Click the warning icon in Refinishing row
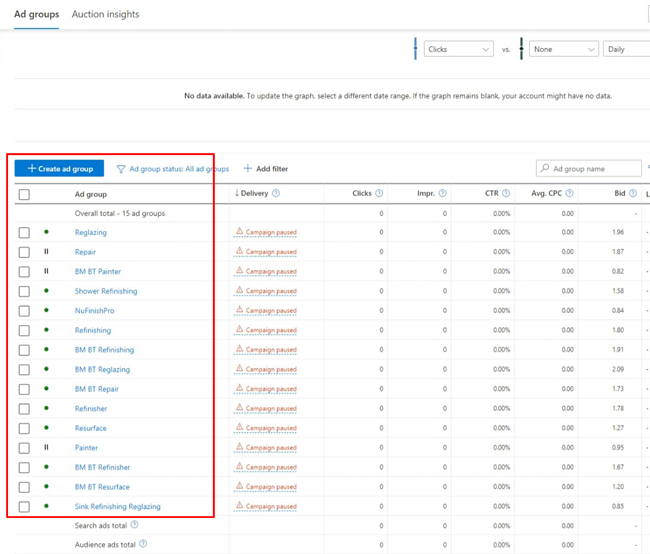 pyautogui.click(x=239, y=329)
